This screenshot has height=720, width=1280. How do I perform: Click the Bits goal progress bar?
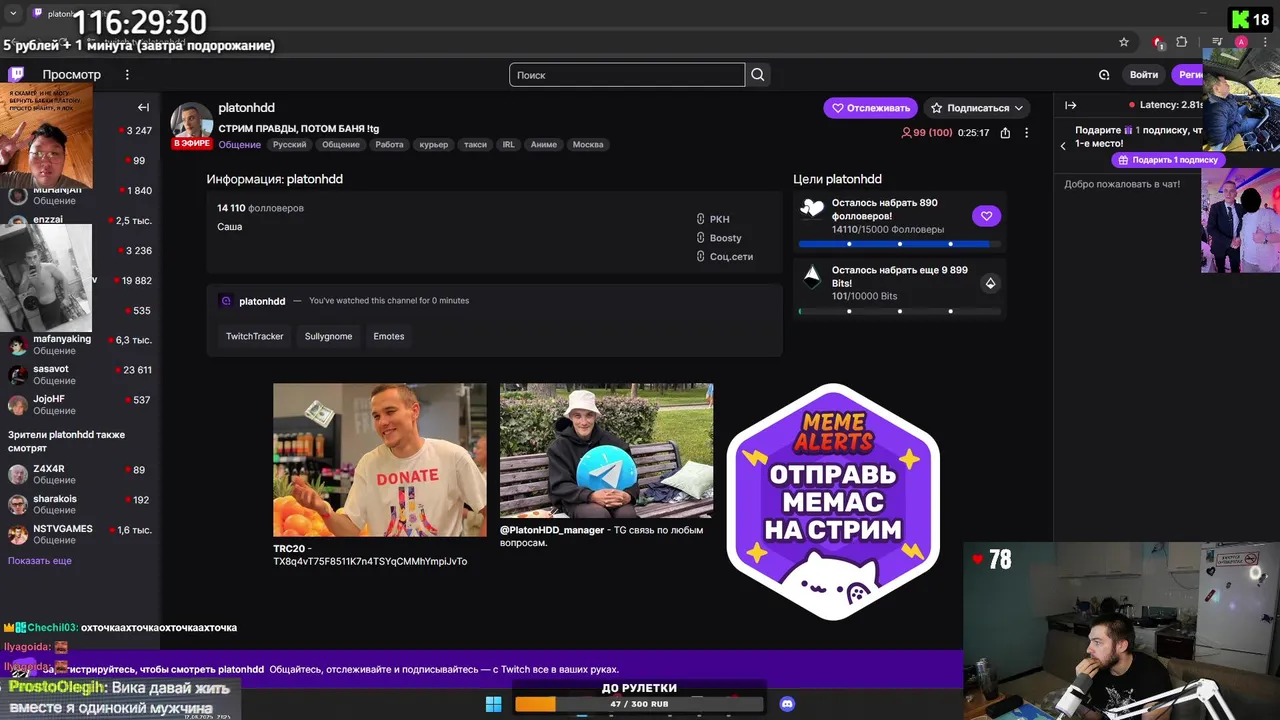(900, 311)
